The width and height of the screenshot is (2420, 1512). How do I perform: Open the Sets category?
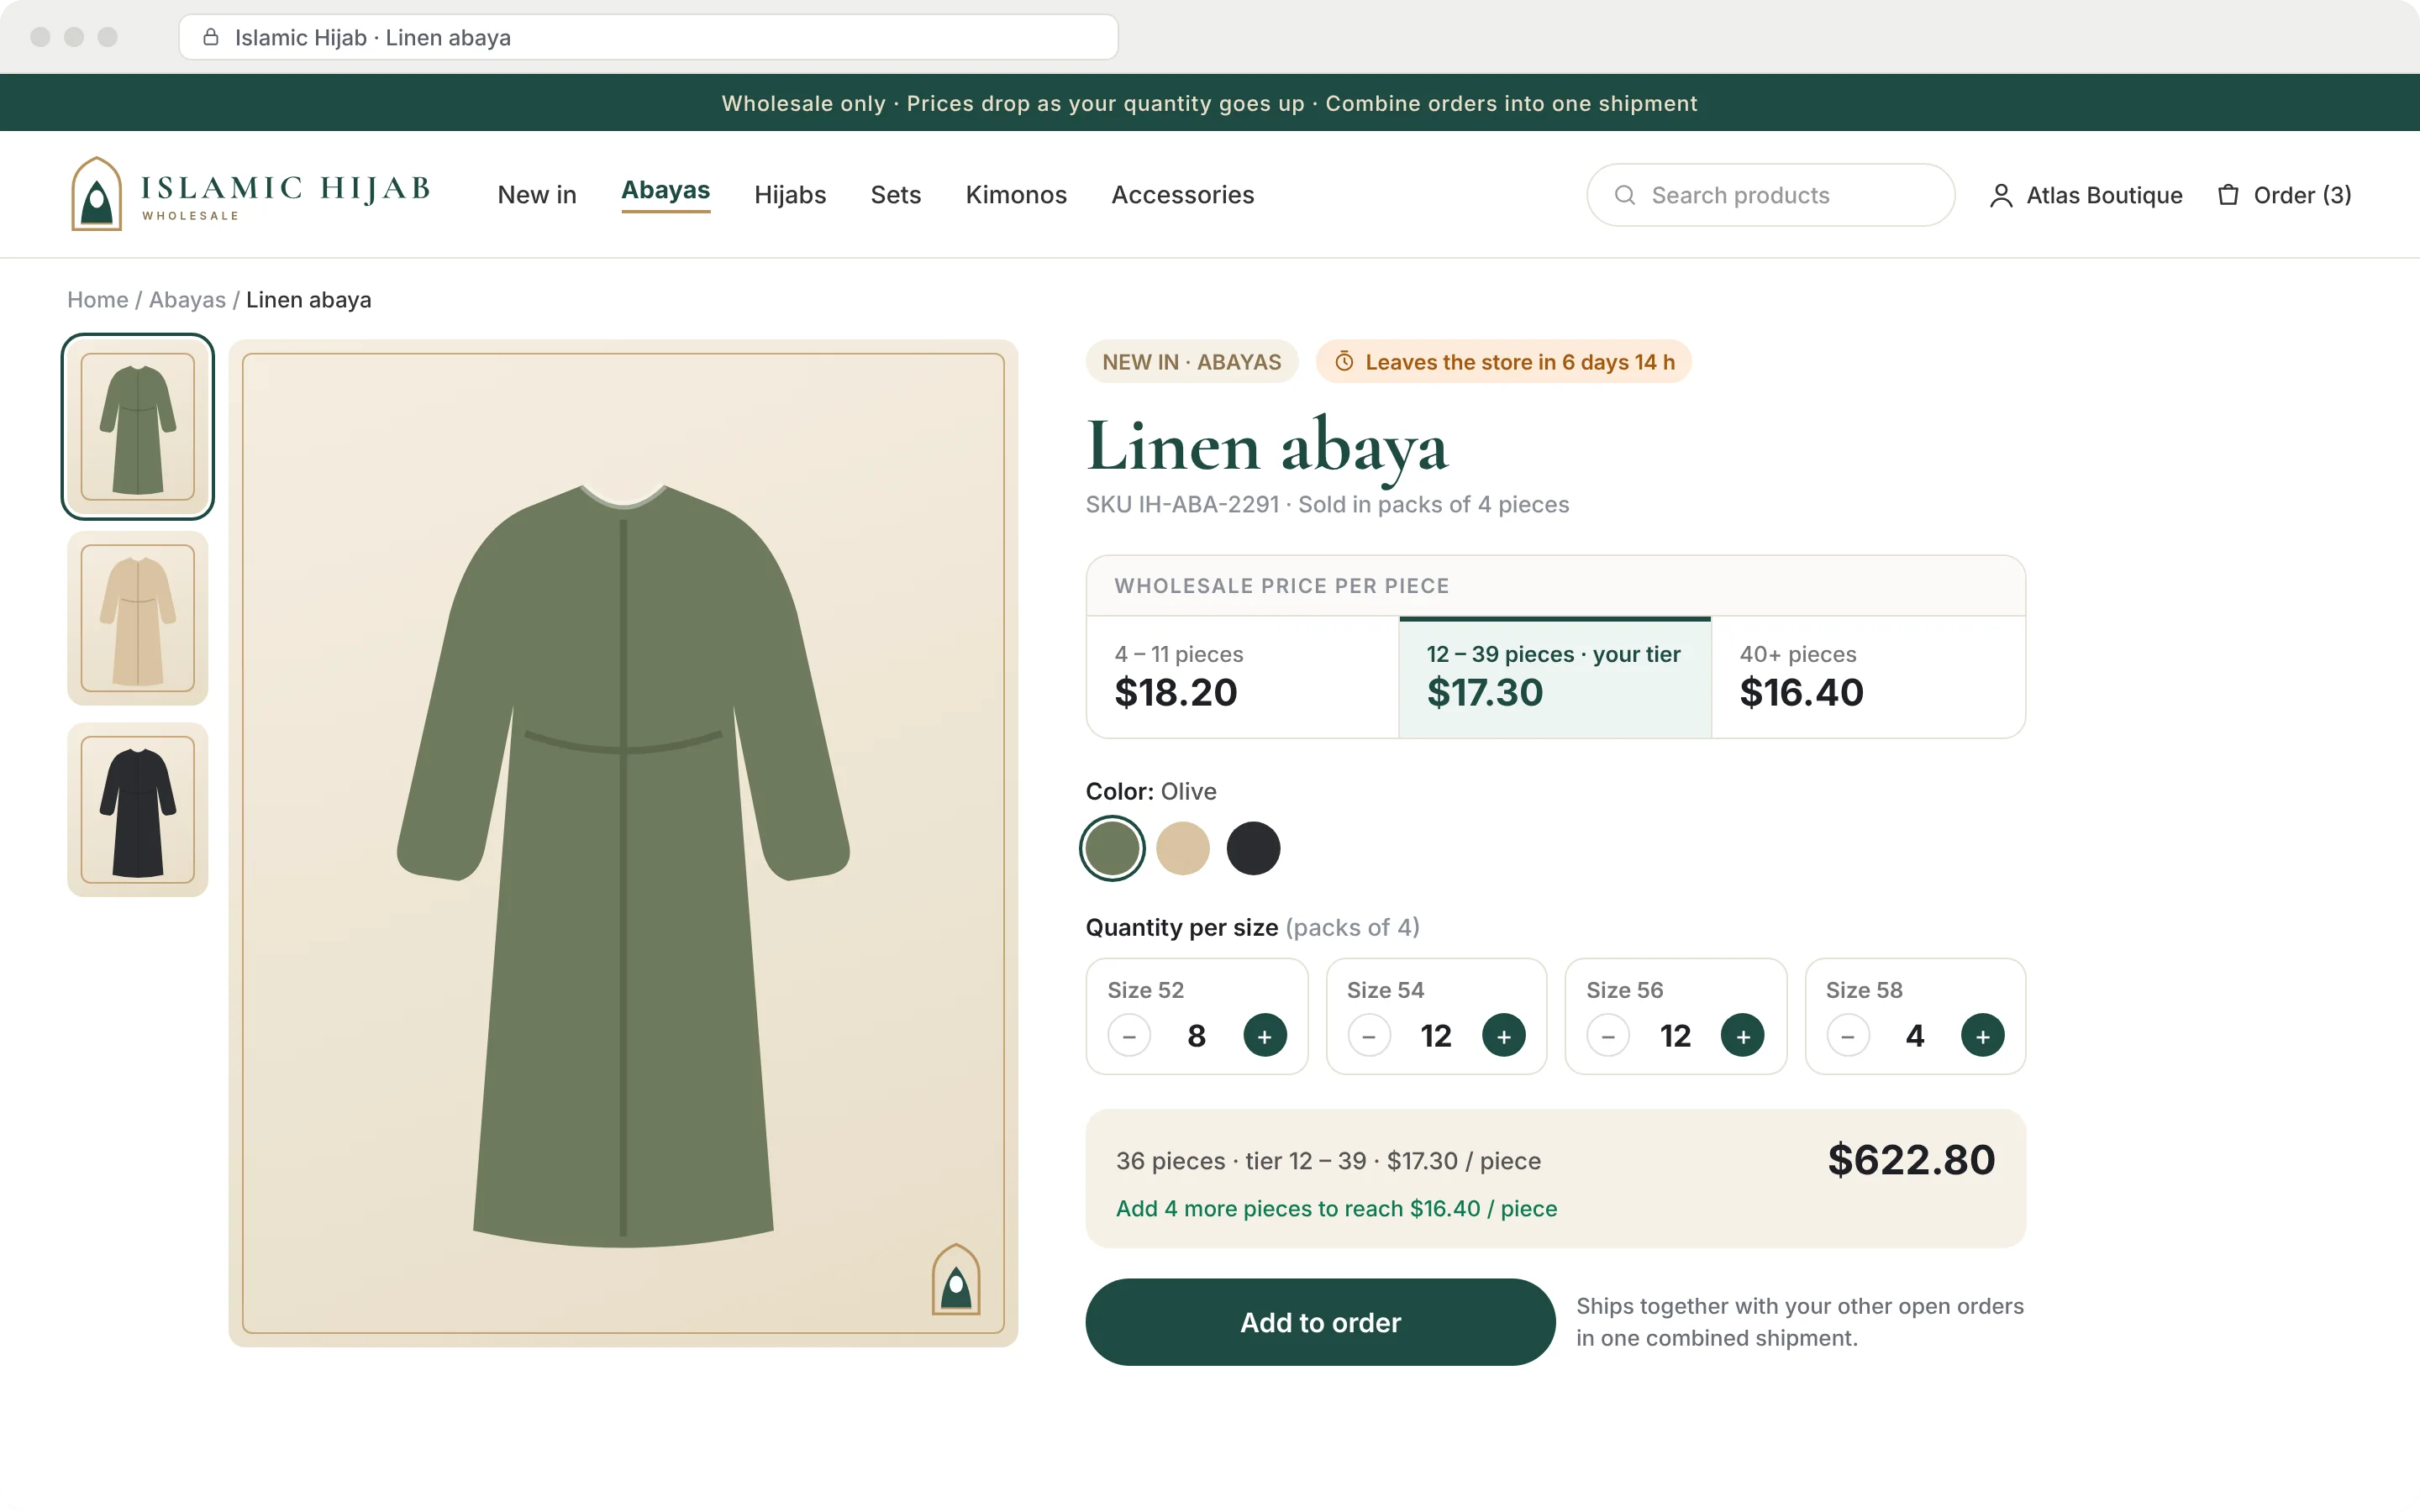point(895,195)
